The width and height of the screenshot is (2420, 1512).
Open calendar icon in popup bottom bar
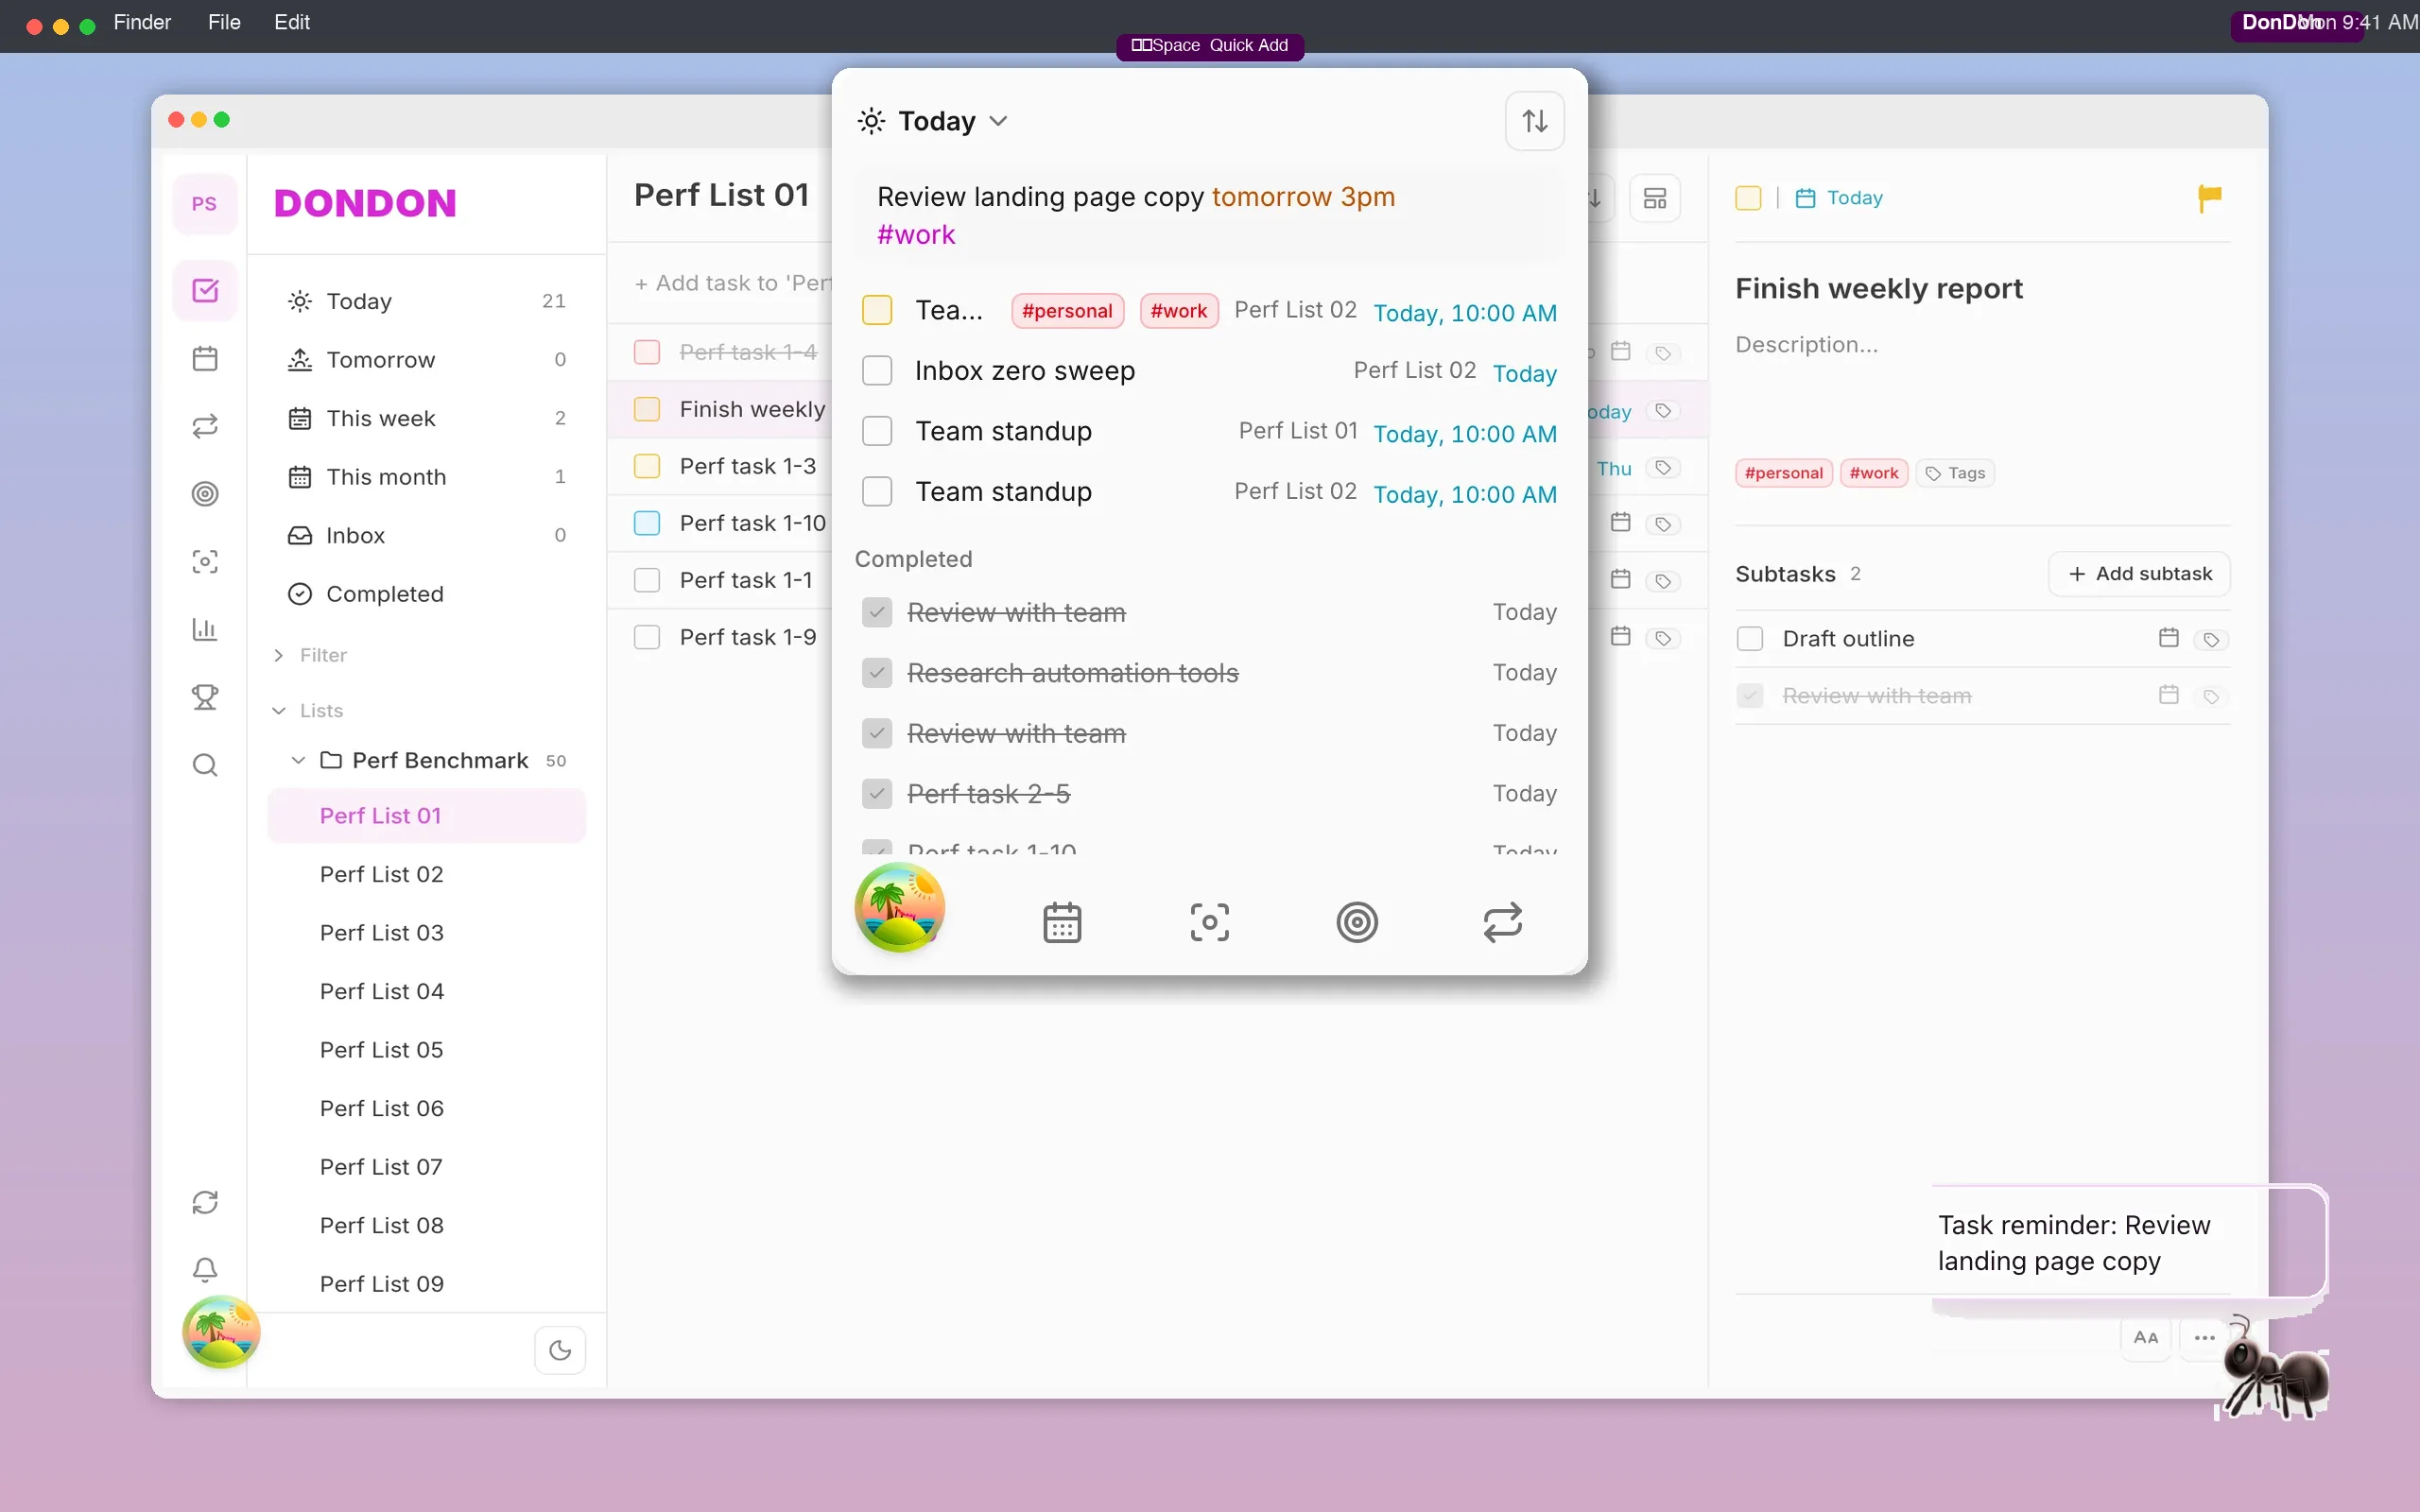coord(1062,922)
